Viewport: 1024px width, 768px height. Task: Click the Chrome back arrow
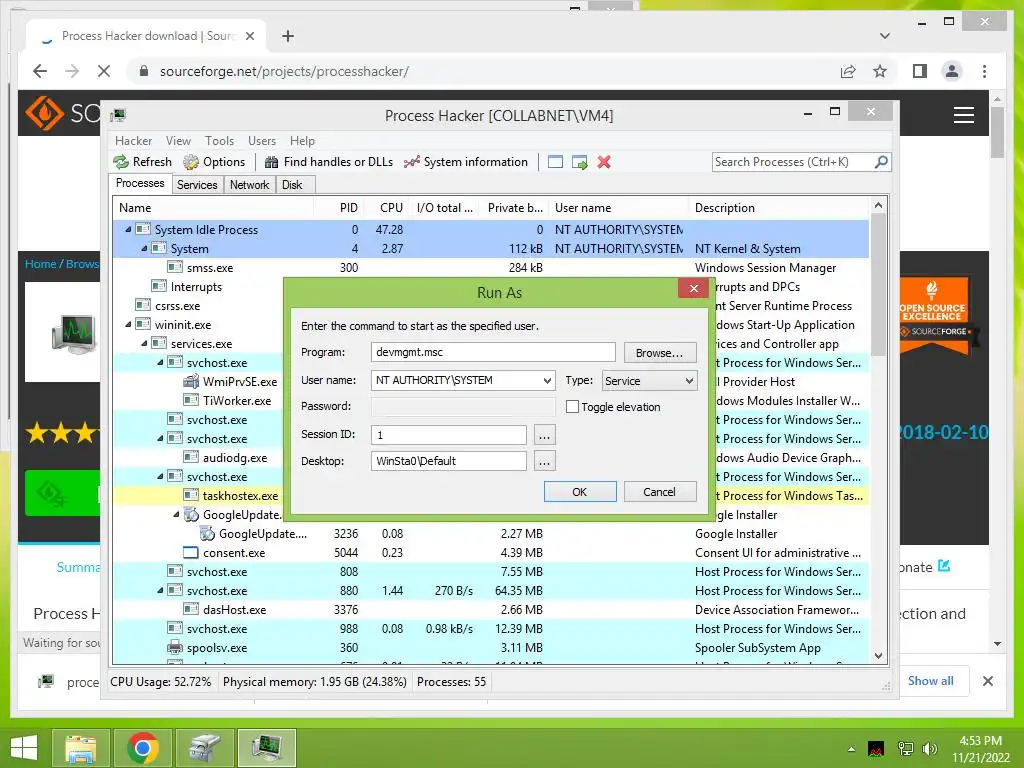(x=40, y=71)
